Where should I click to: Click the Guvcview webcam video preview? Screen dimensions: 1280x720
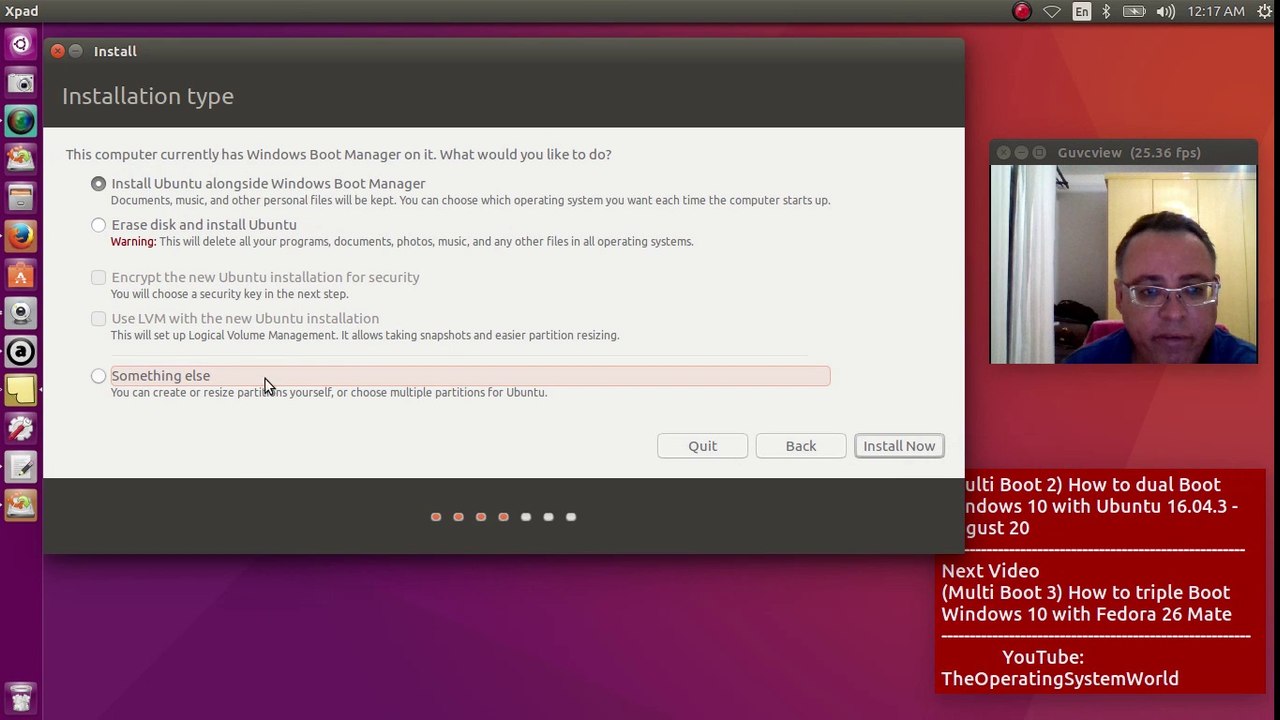tap(1123, 264)
